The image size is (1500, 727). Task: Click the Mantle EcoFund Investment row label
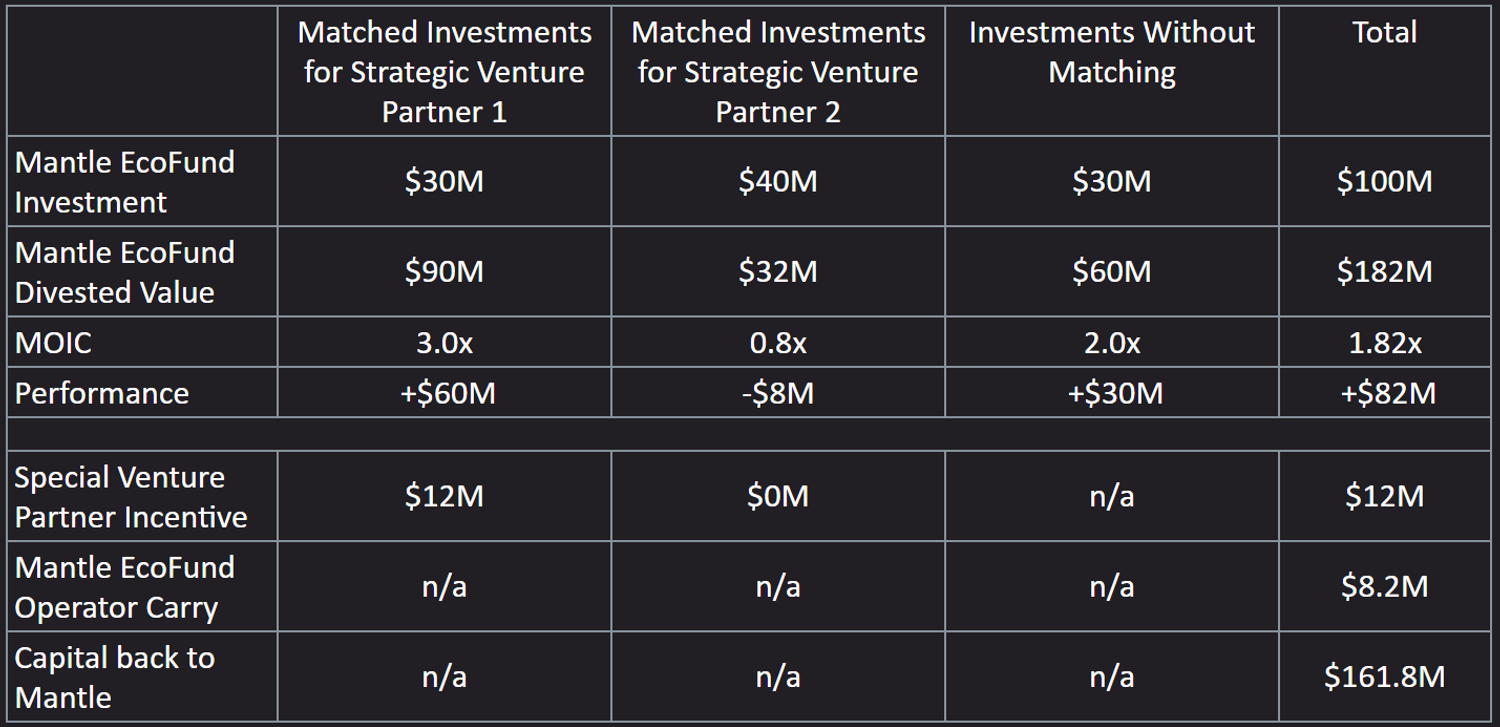(x=125, y=182)
